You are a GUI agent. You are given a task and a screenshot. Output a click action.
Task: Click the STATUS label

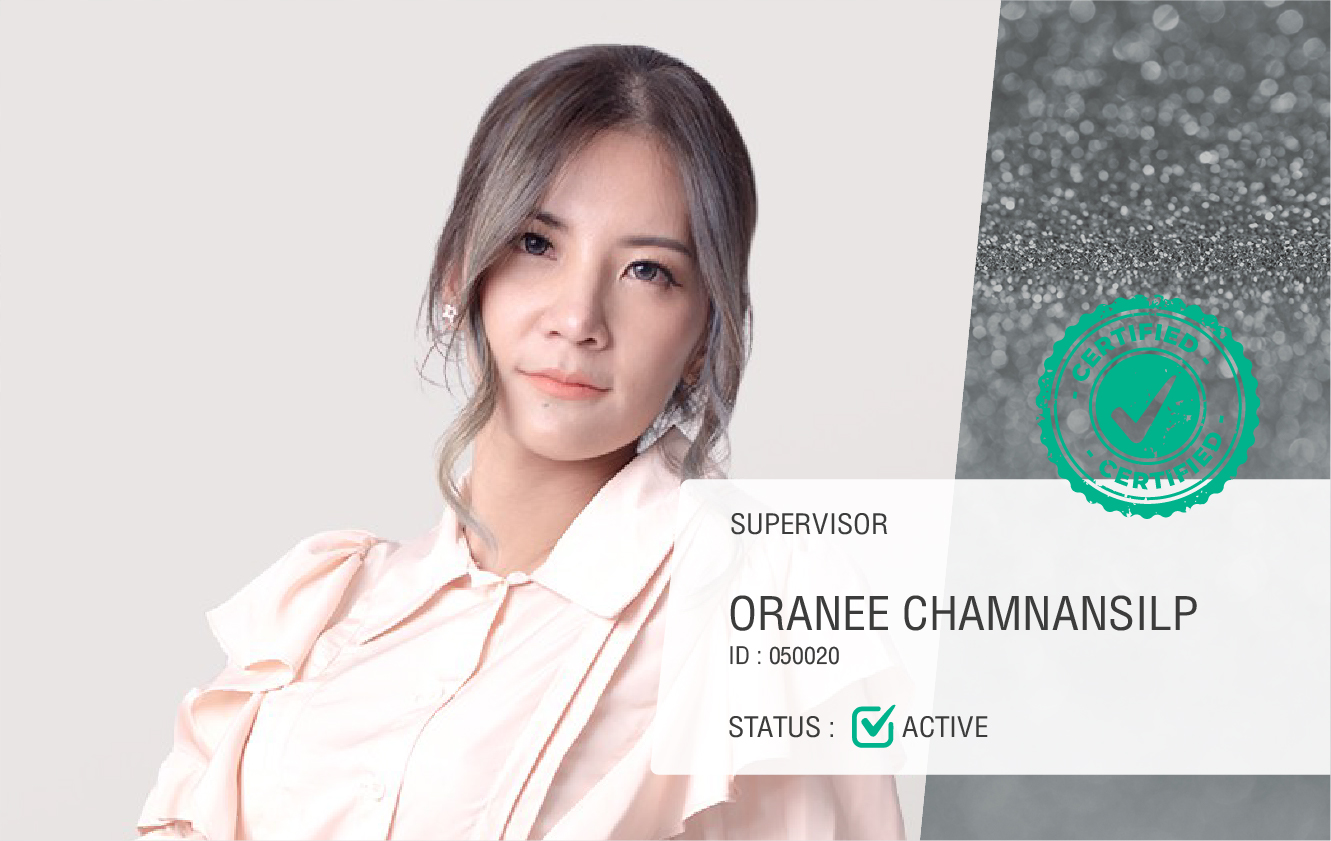pos(781,727)
